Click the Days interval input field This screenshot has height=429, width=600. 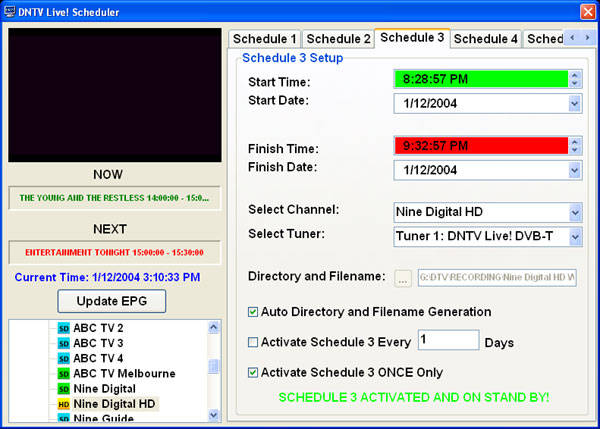click(448, 340)
